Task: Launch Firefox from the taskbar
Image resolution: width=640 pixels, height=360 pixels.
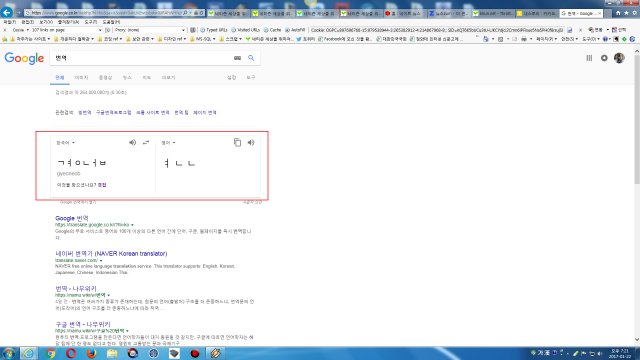Action: 92,353
